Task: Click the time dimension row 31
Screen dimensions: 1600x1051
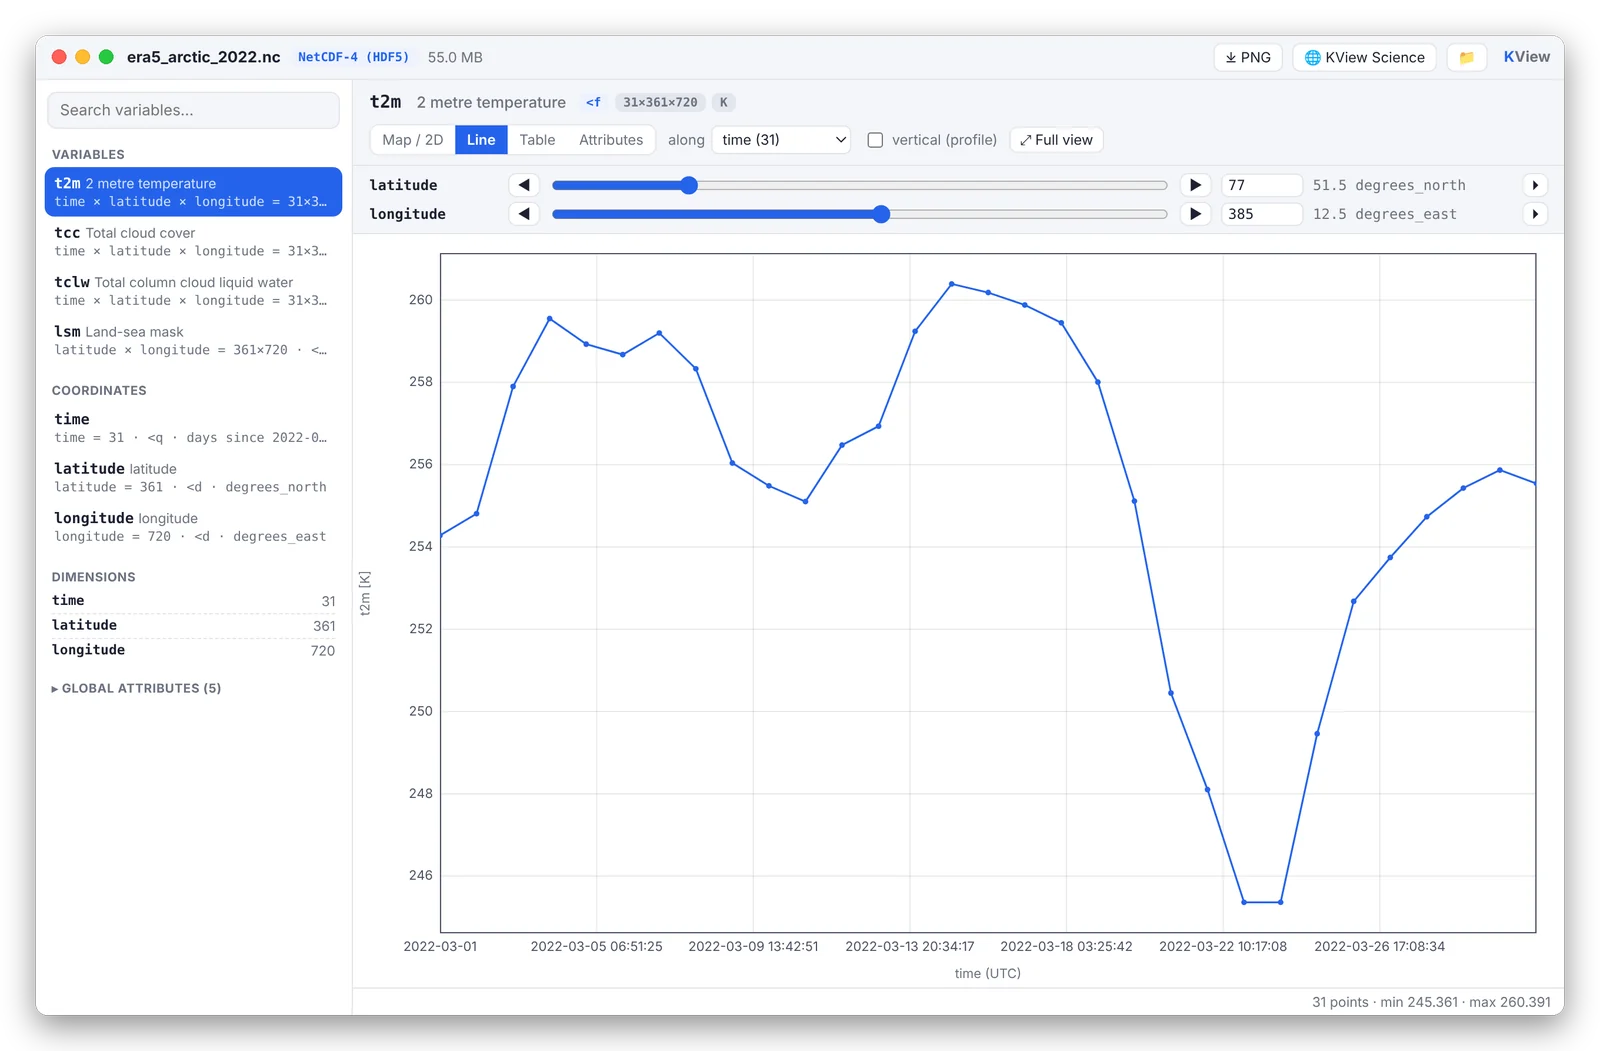Action: pos(193,600)
